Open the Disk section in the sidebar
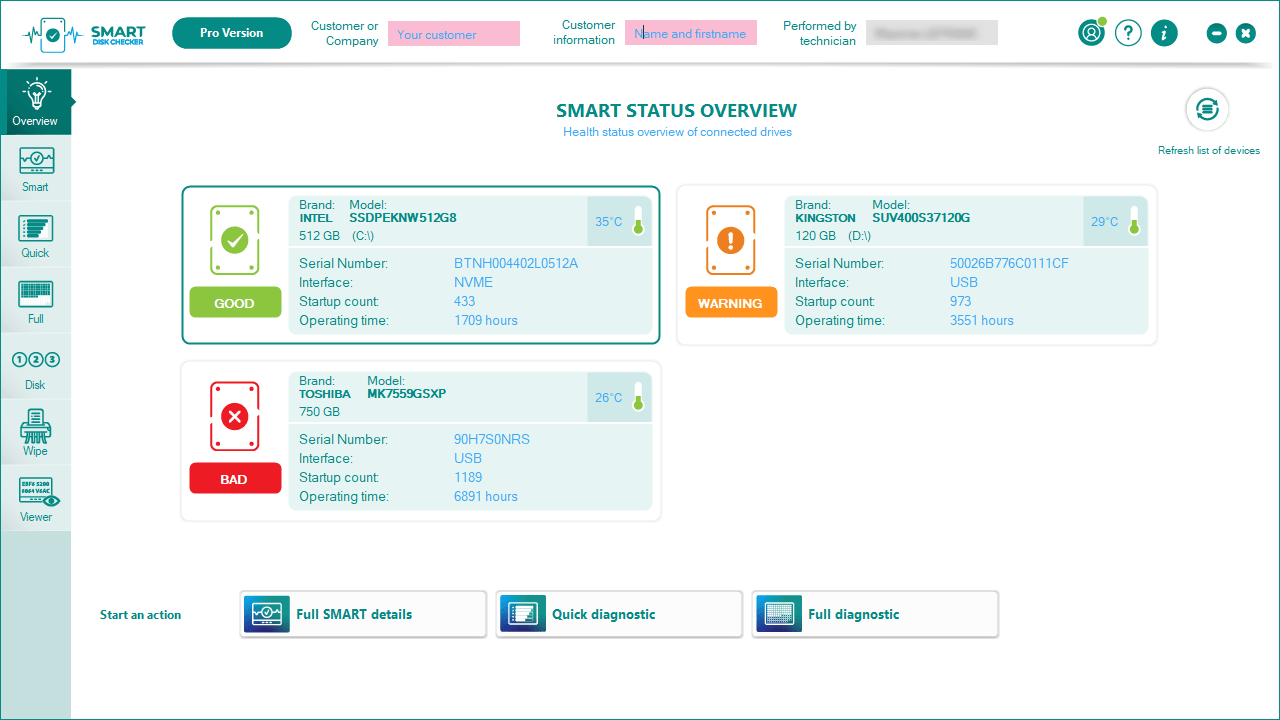 [x=36, y=367]
